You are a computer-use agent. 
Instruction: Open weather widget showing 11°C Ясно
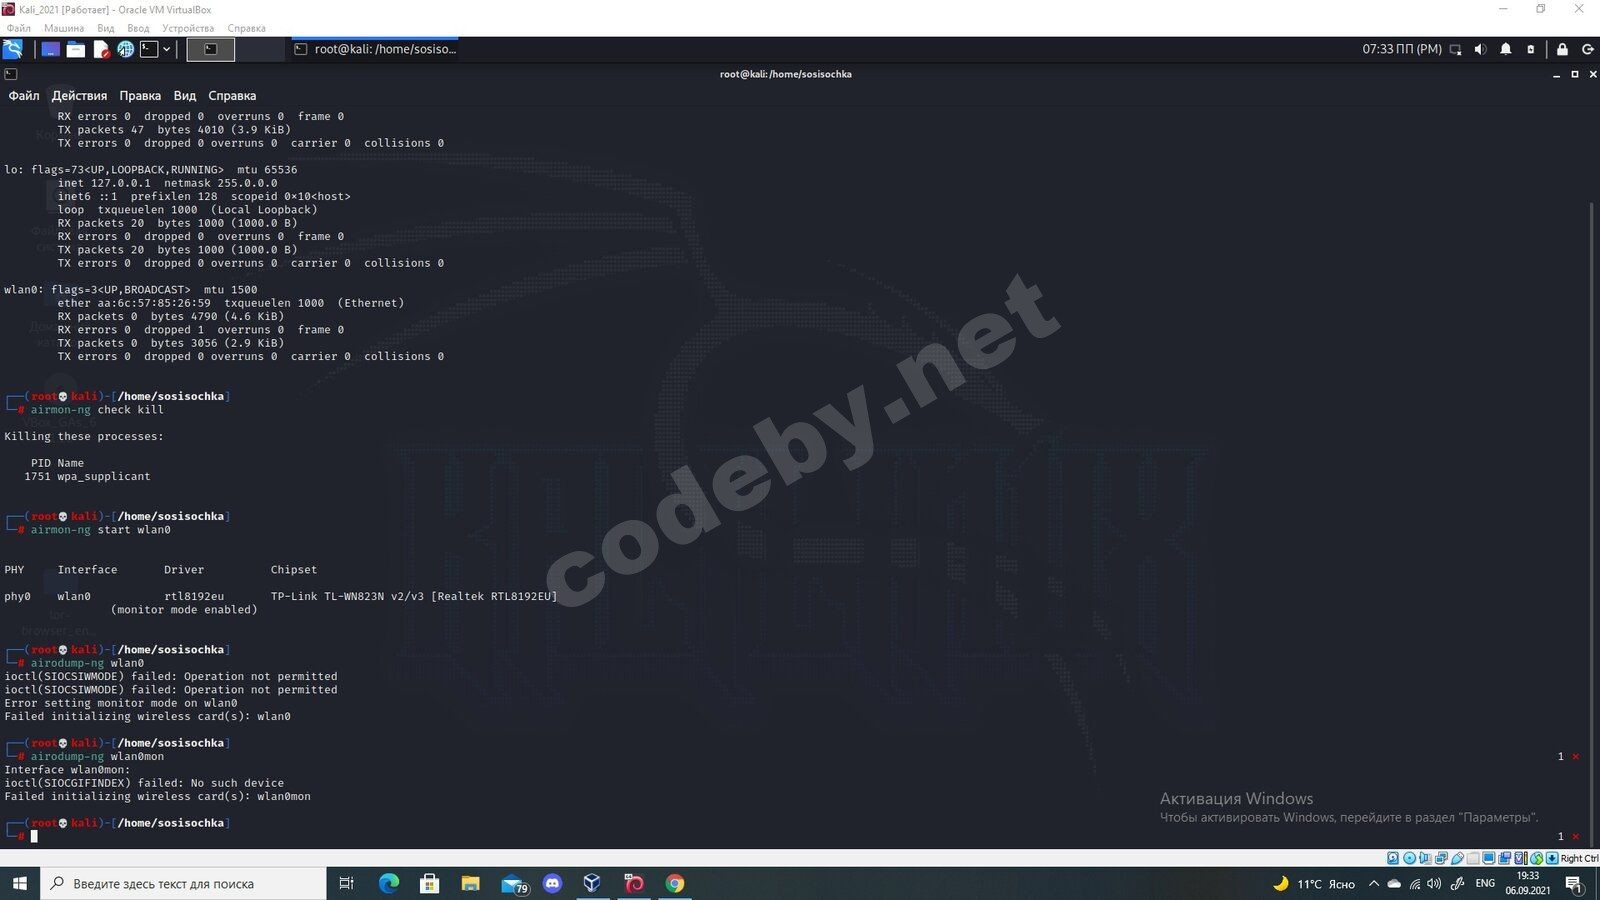click(1314, 884)
